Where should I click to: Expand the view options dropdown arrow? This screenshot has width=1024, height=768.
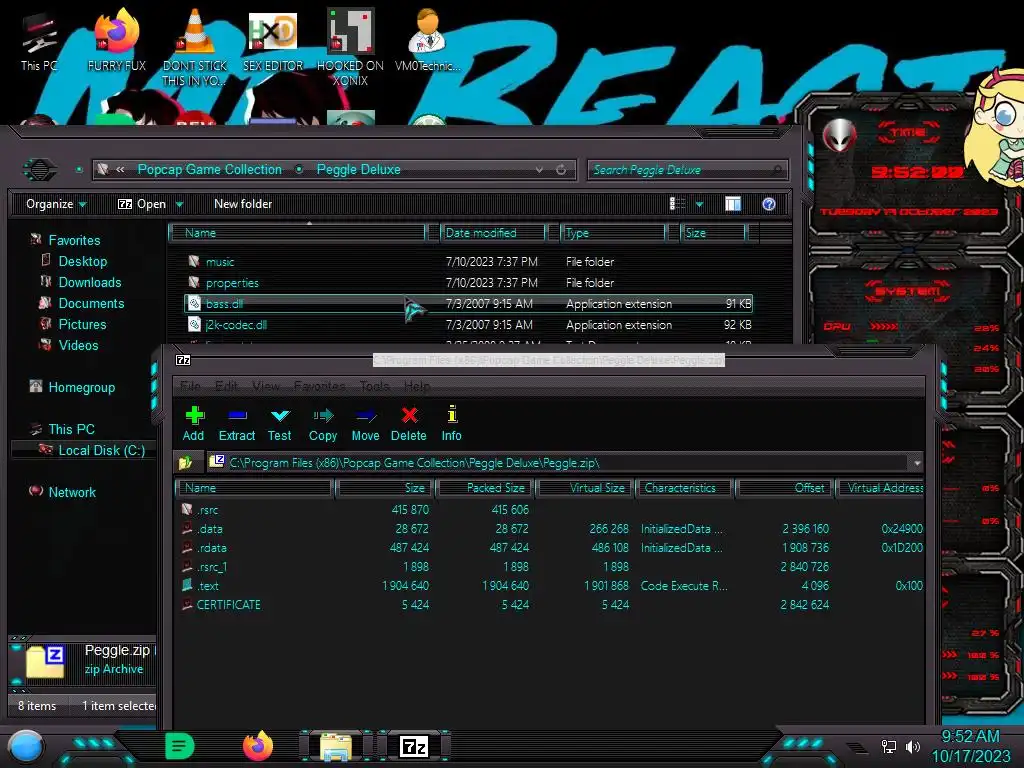[699, 204]
